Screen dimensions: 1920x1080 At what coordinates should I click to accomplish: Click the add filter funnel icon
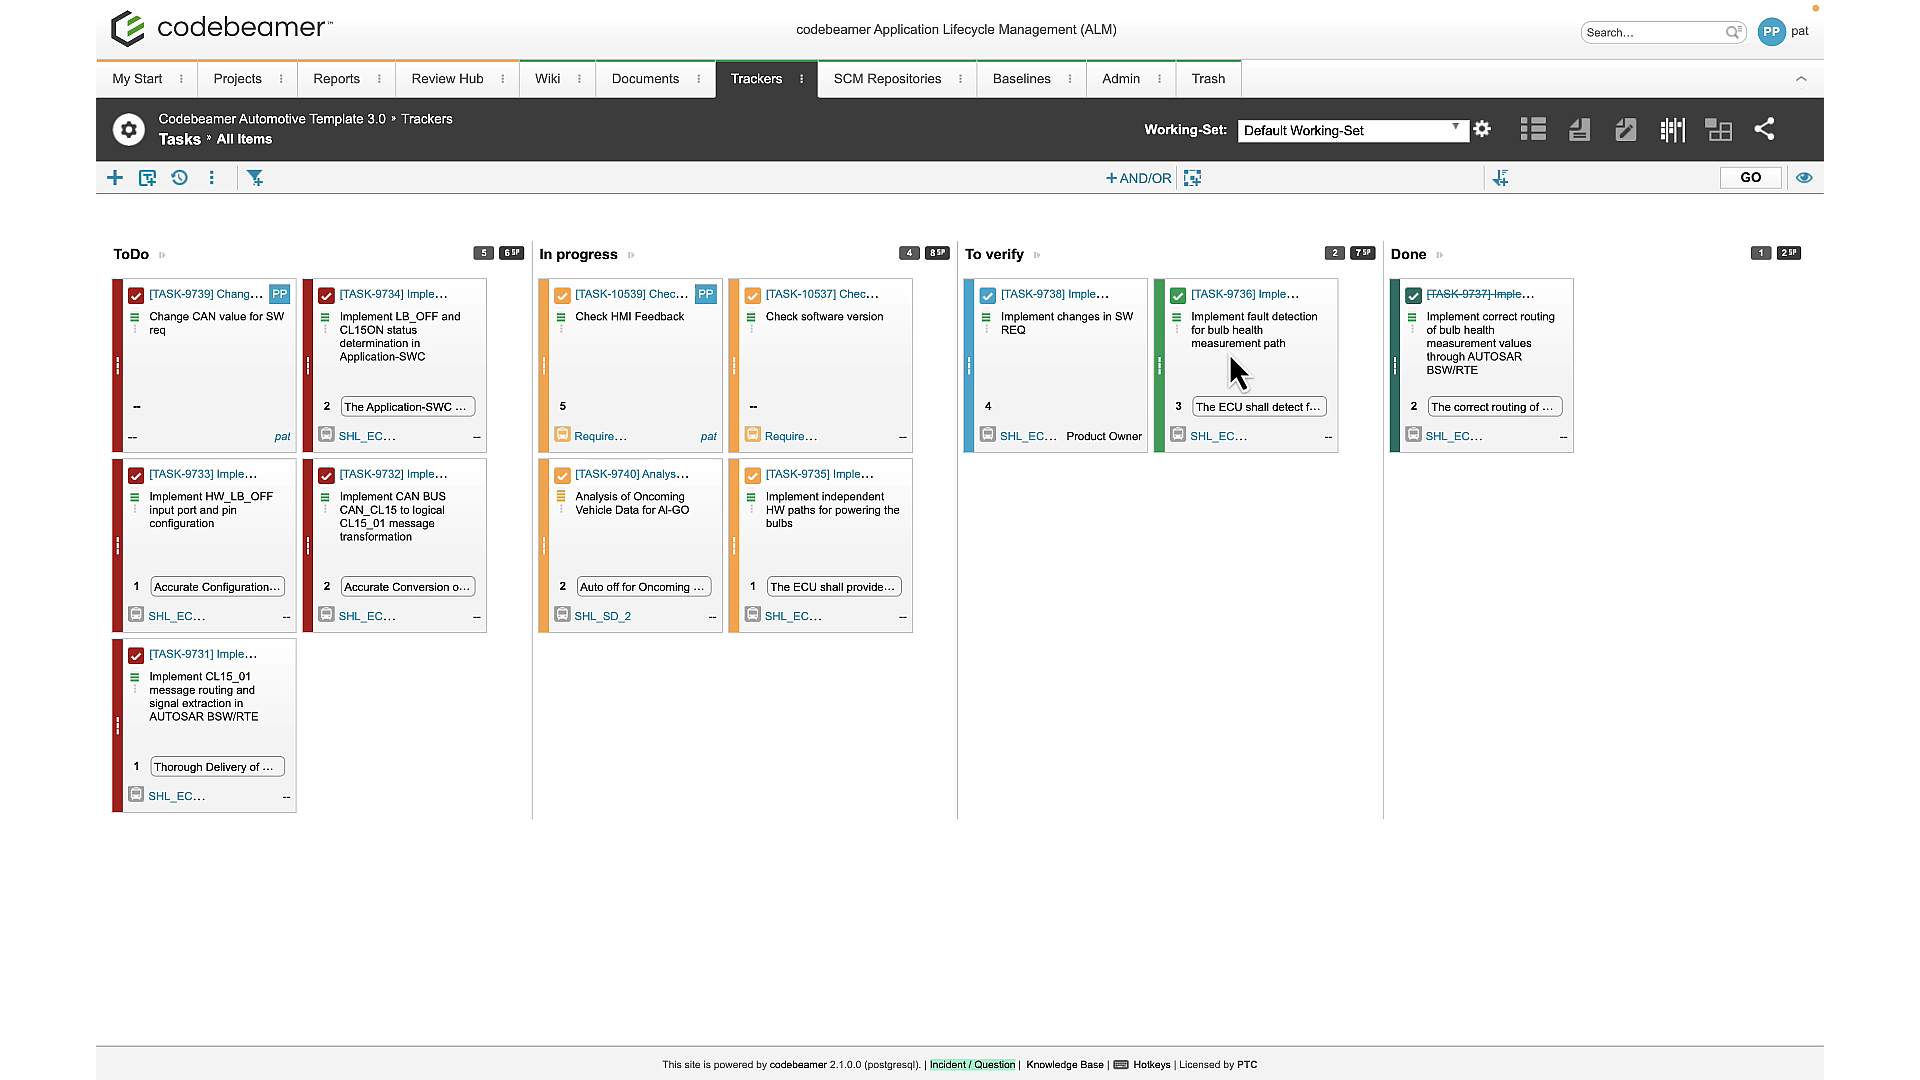(255, 177)
